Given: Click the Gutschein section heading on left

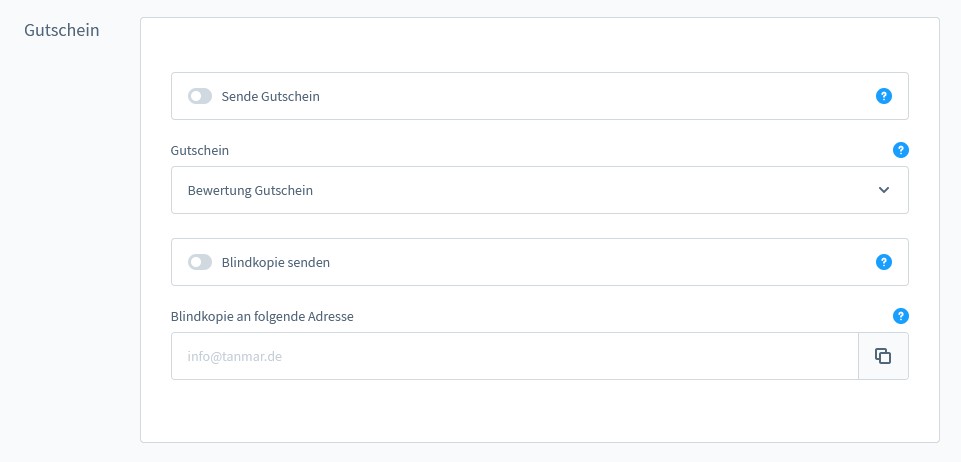Looking at the screenshot, I should [x=62, y=30].
